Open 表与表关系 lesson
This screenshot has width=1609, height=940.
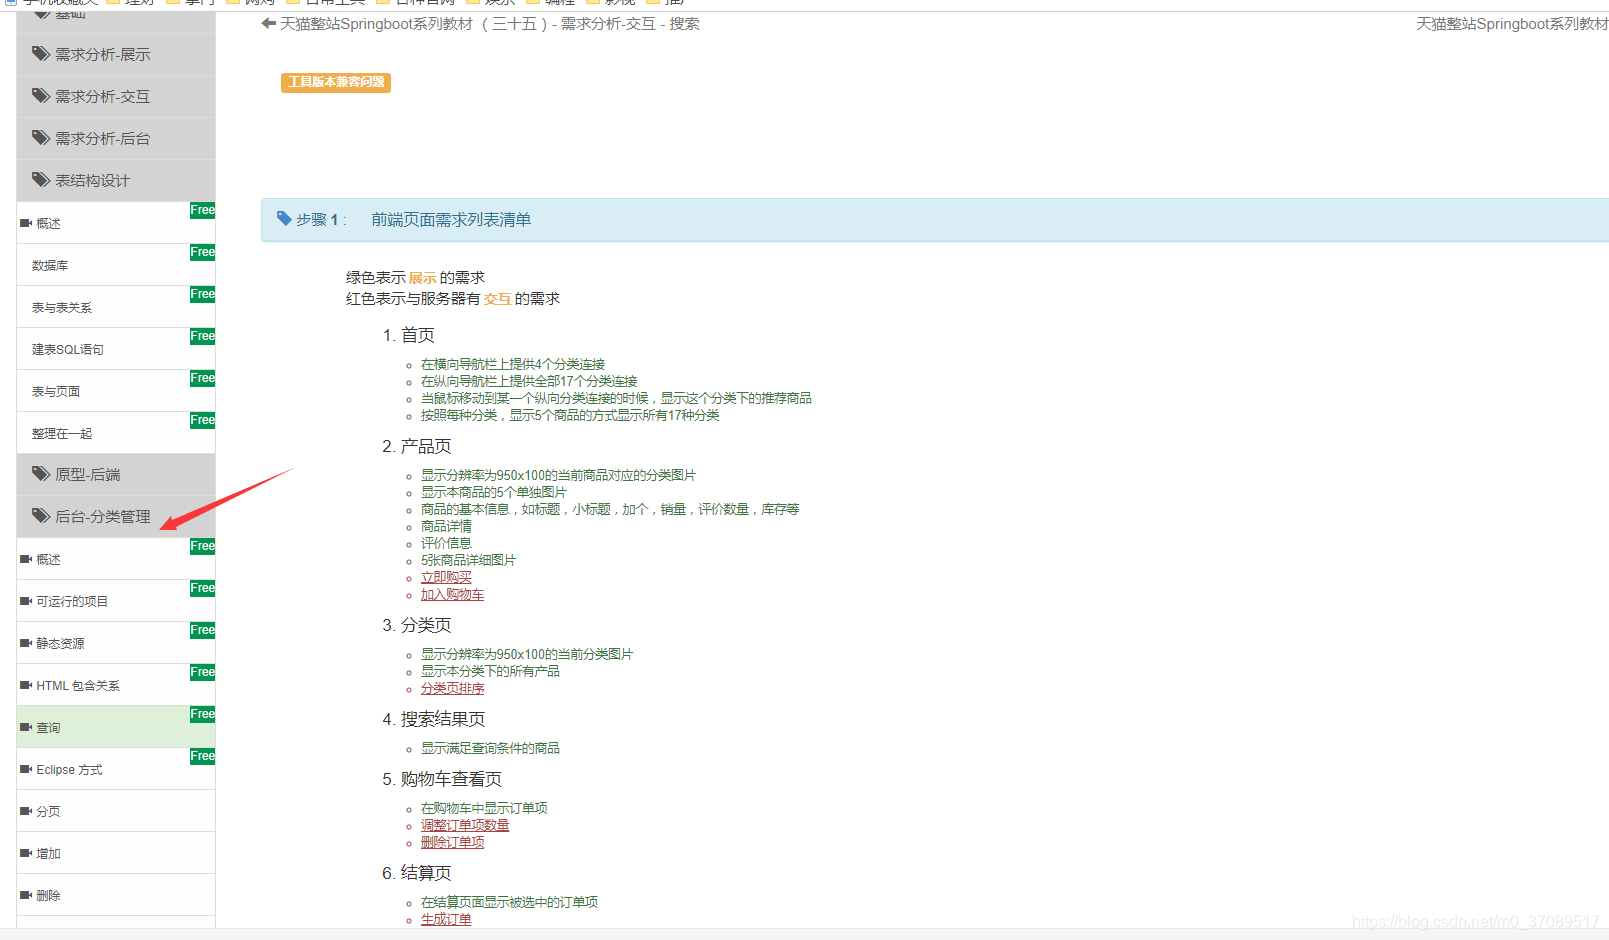tap(116, 307)
